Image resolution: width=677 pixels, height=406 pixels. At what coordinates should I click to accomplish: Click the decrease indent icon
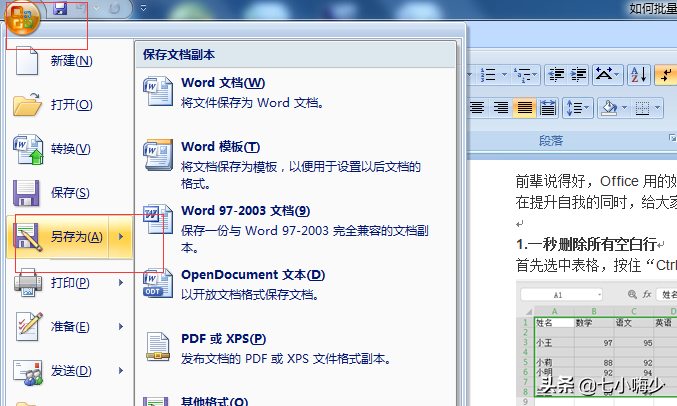click(x=556, y=75)
